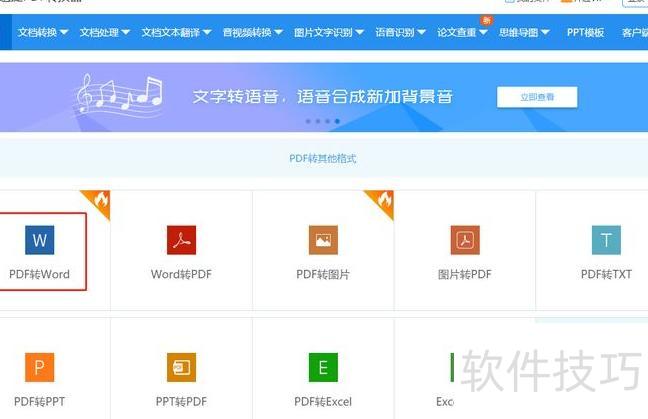This screenshot has width=648, height=419.
Task: Show the second banner slide dot
Action: (318, 121)
